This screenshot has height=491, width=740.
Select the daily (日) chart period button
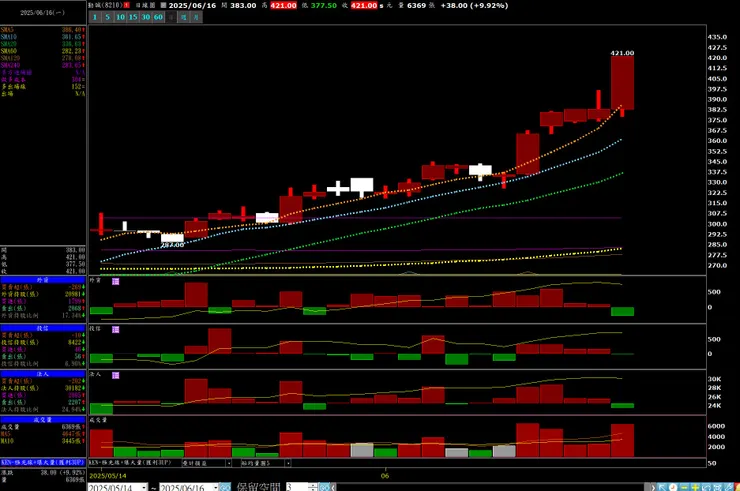(x=171, y=17)
